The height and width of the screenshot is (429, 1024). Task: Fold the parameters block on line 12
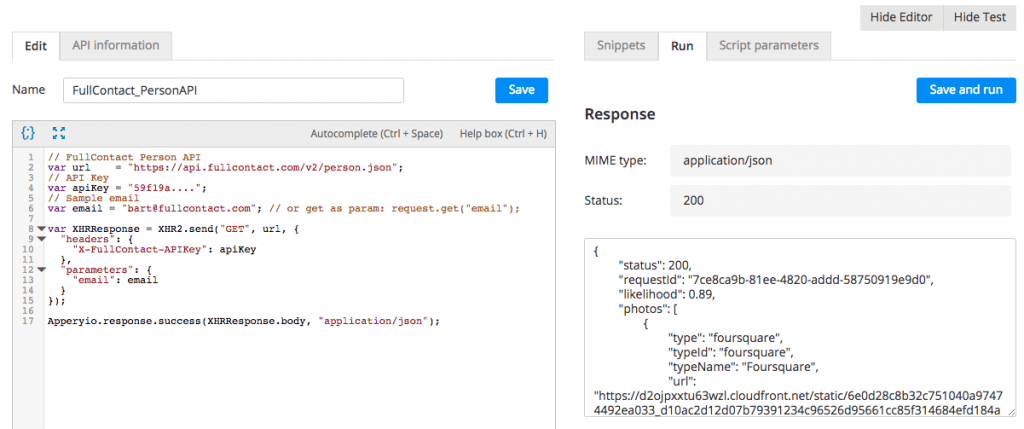click(x=41, y=270)
